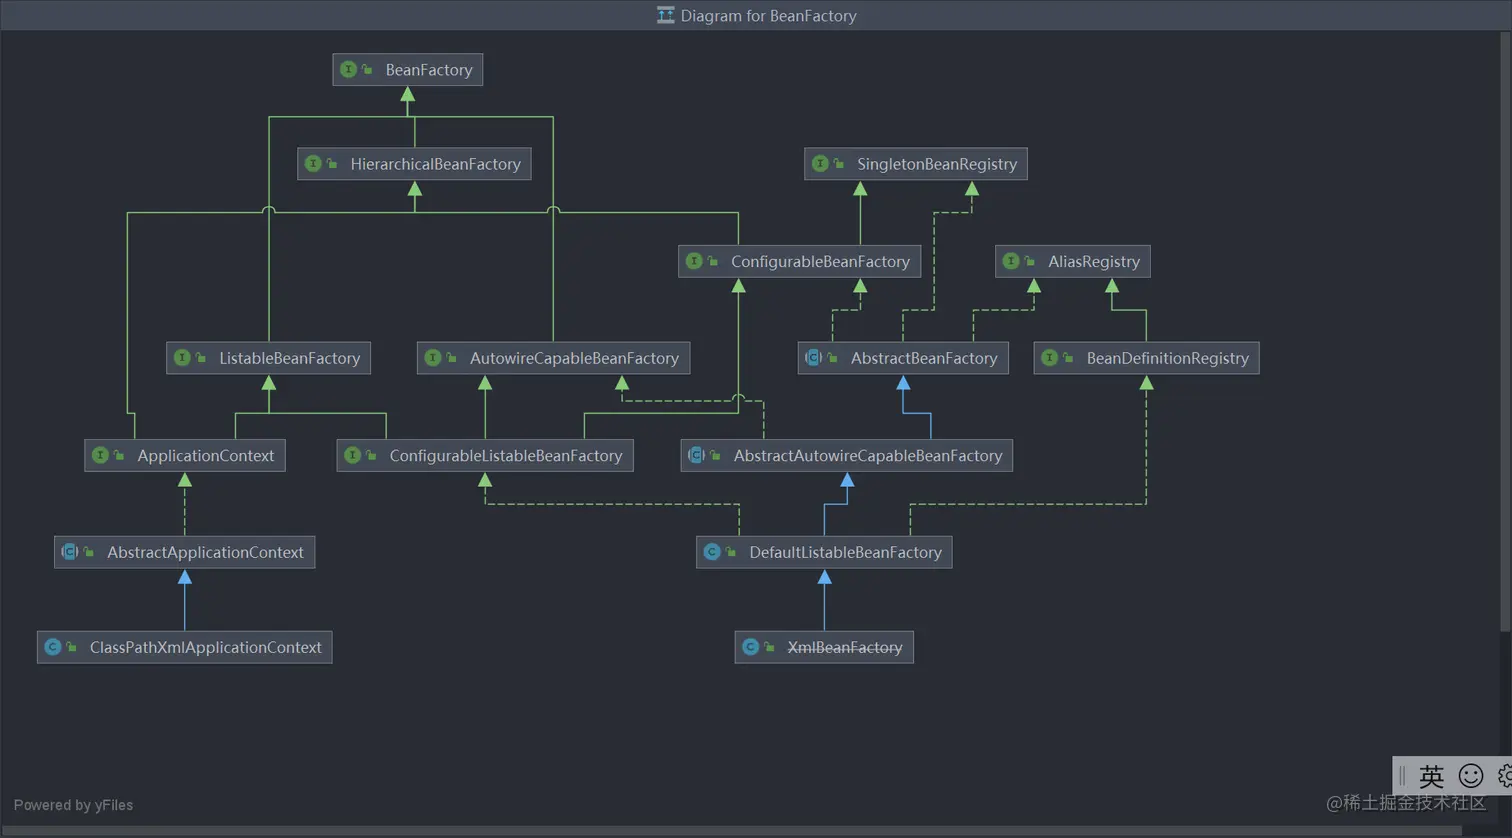Select the AutowireCapableBeanFactory node
The width and height of the screenshot is (1512, 838).
pyautogui.click(x=554, y=358)
